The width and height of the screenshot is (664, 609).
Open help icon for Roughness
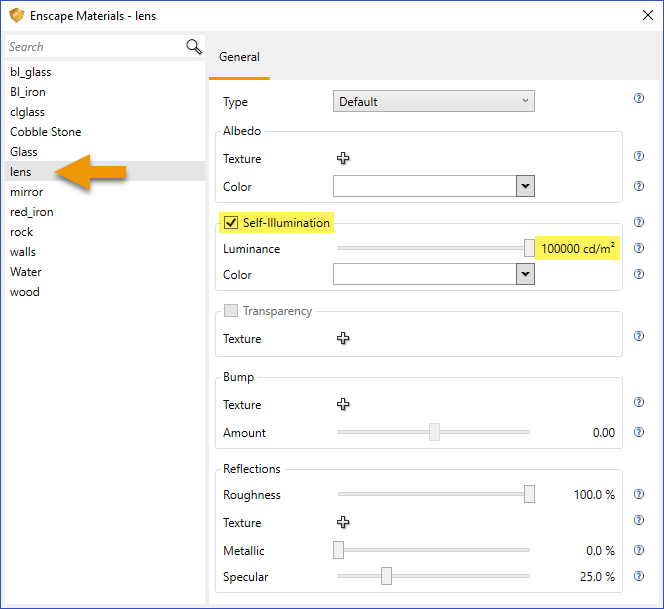[639, 494]
